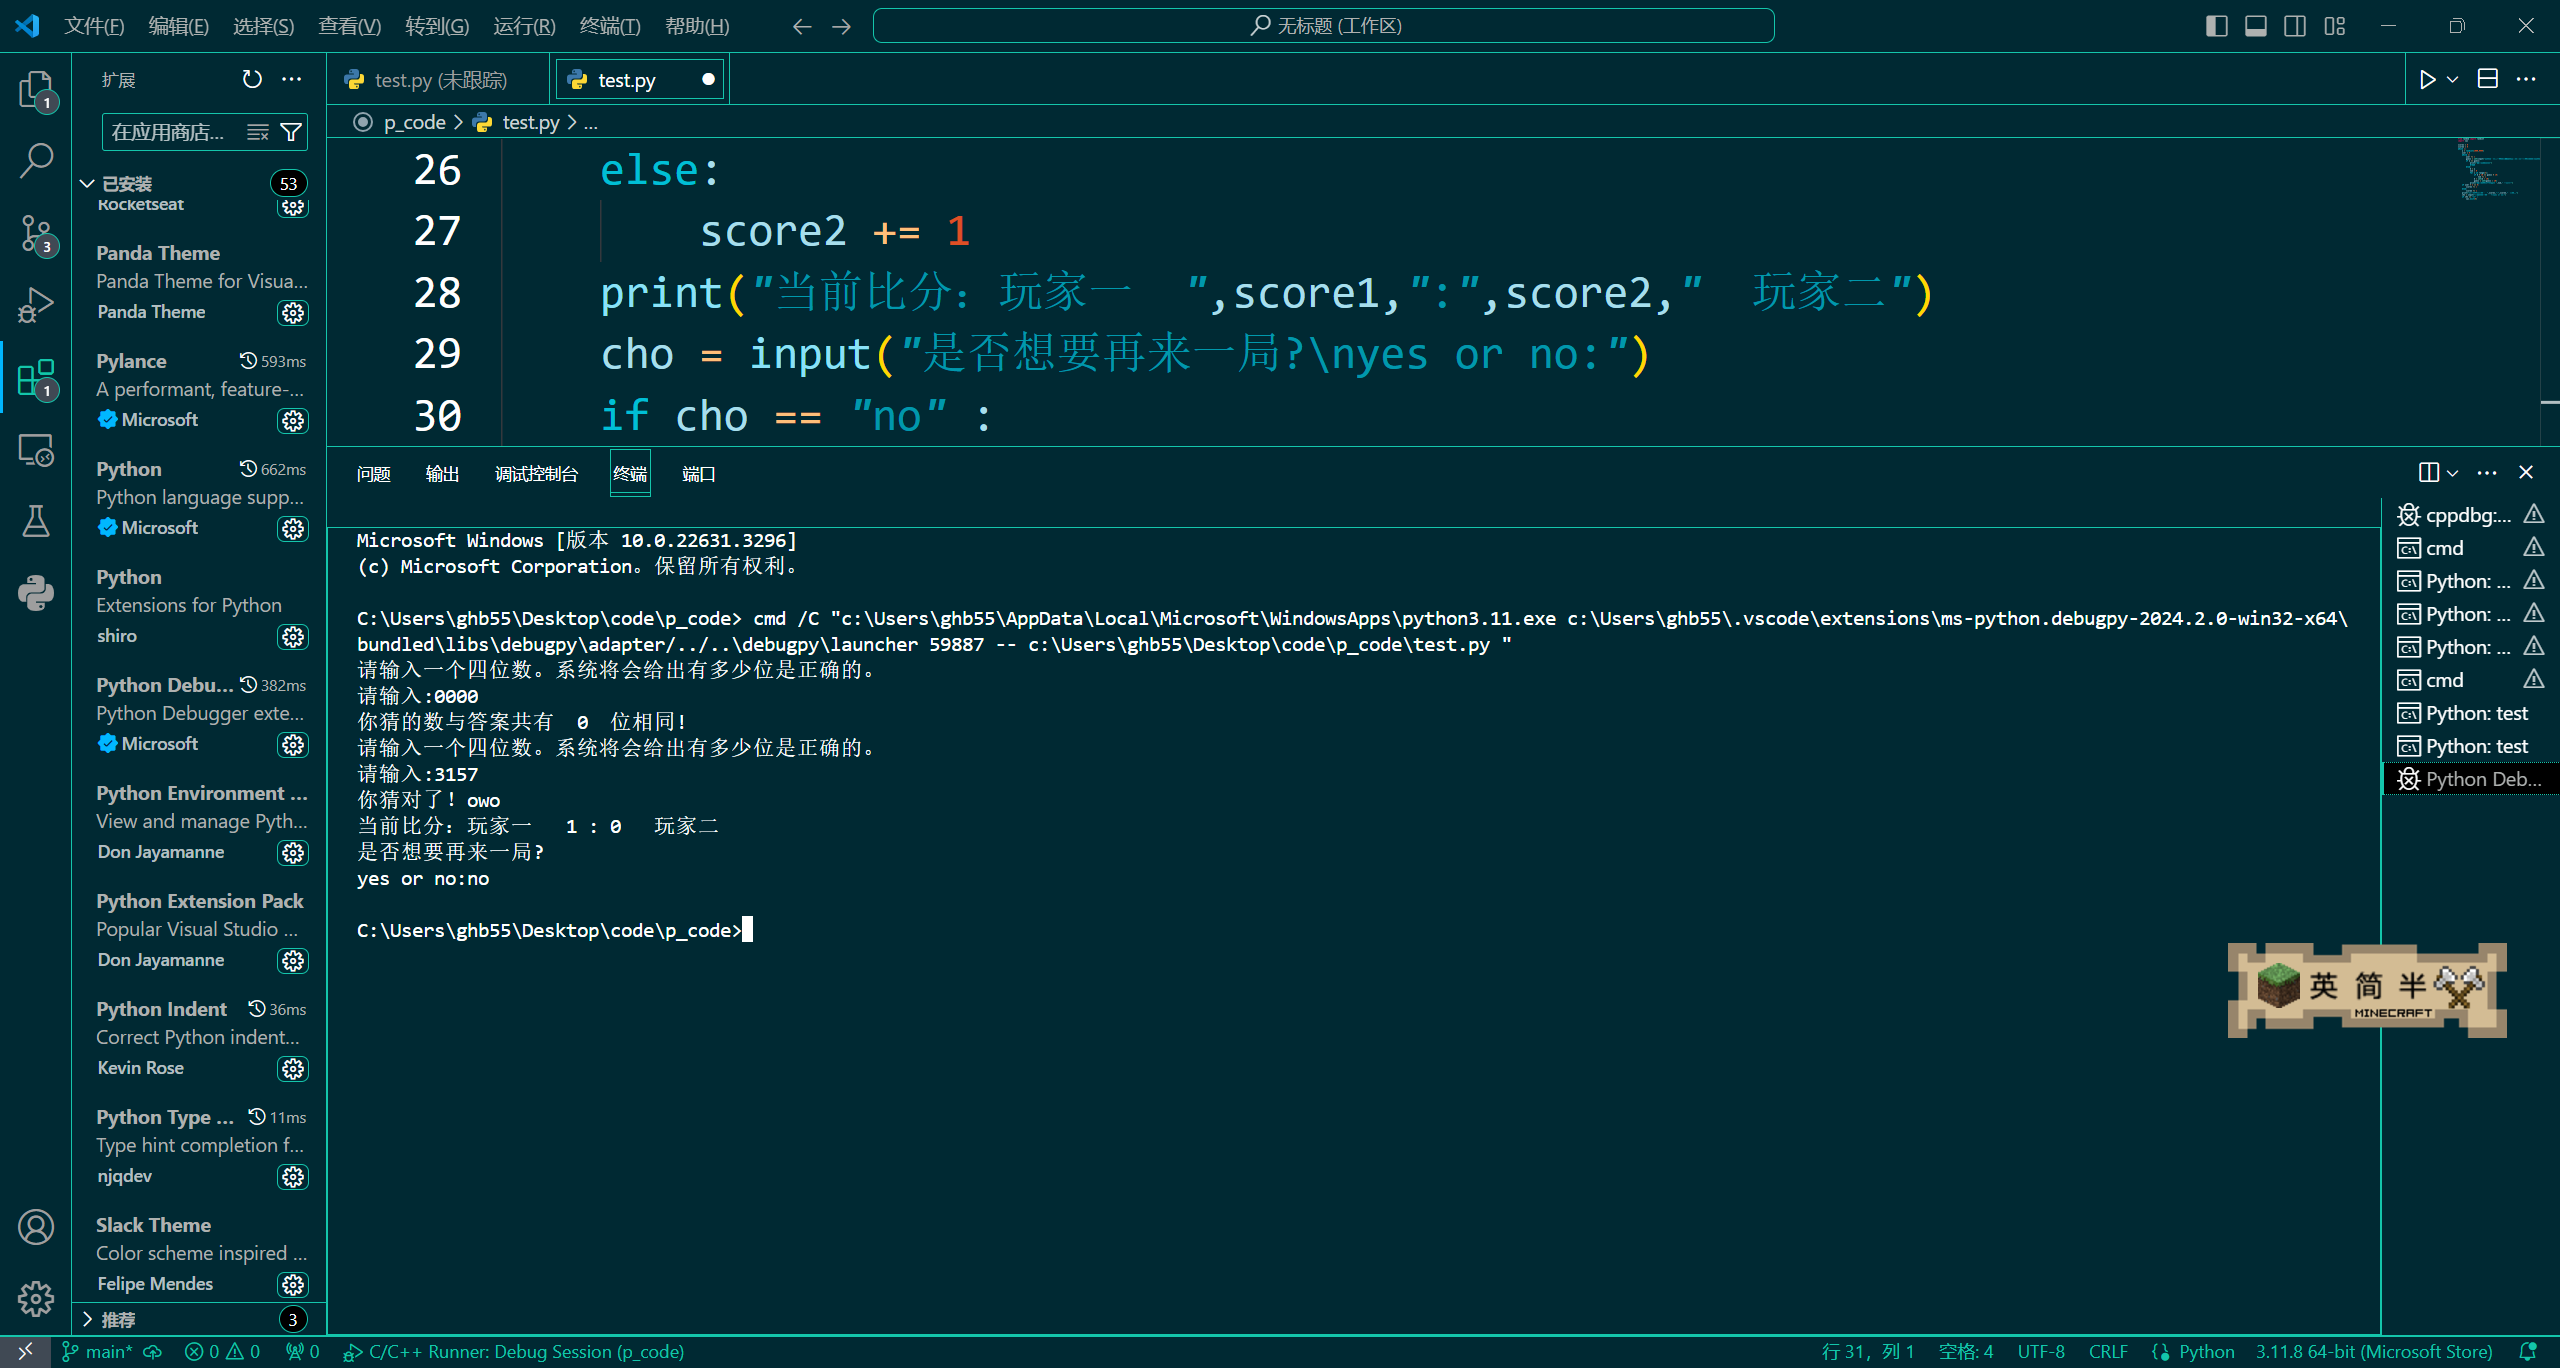2560x1368 pixels.
Task: Open the 终端(T) menu
Action: click(609, 26)
